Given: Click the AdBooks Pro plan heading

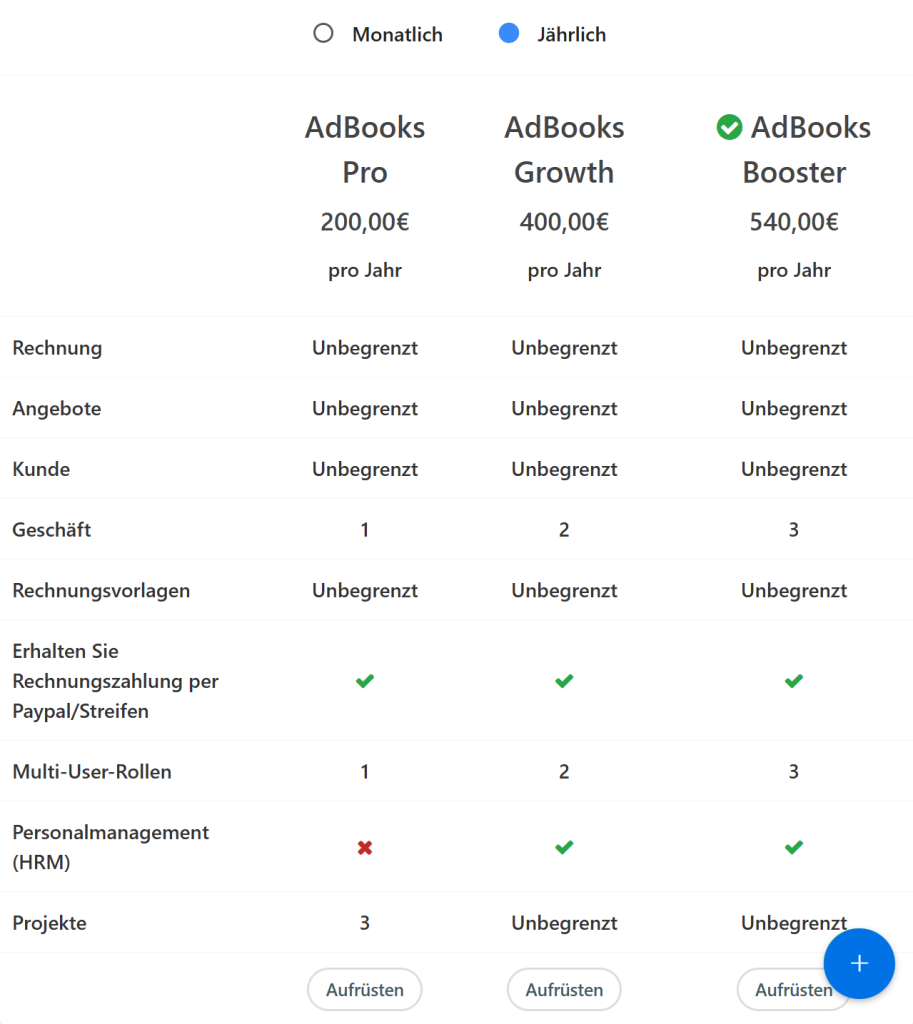Looking at the screenshot, I should 365,150.
